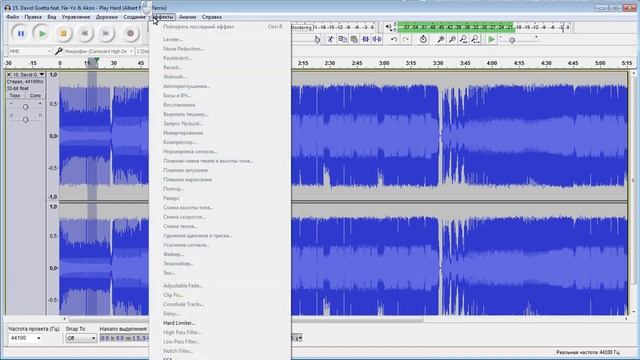Viewport: 640px width, 360px height.
Task: Zoom out with the magnifier icon
Action: point(452,39)
